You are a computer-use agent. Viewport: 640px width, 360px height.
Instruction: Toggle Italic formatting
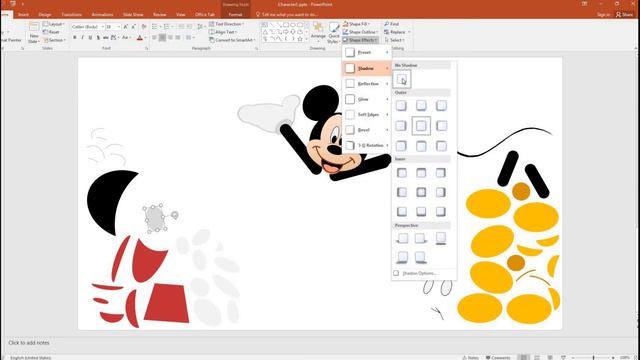[82, 38]
